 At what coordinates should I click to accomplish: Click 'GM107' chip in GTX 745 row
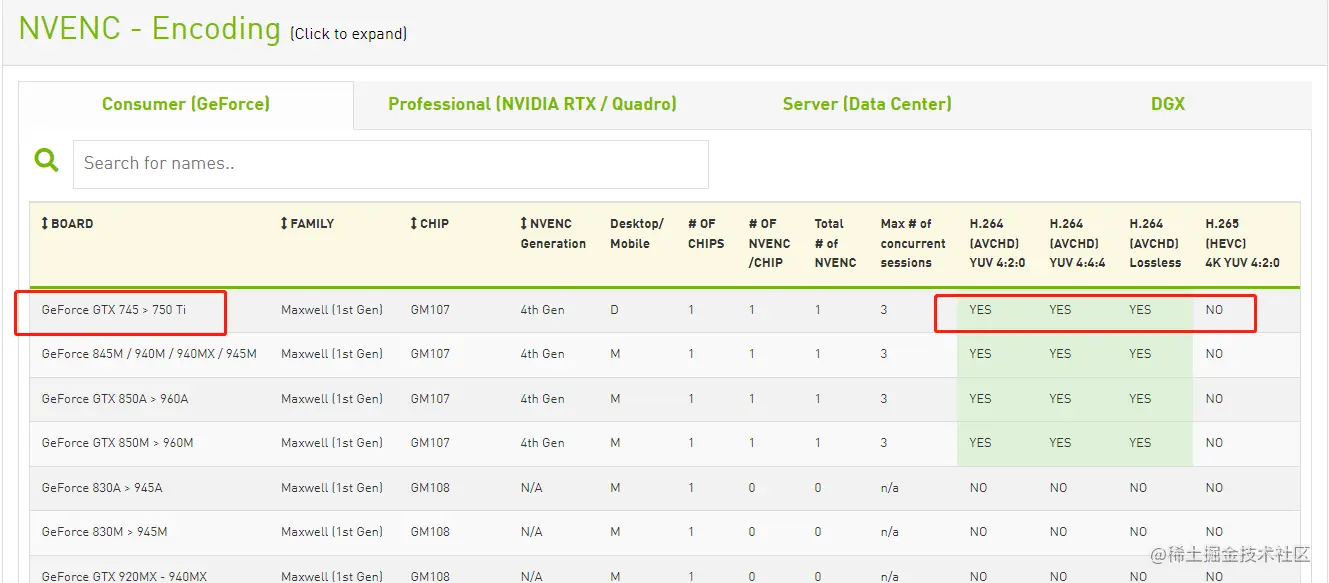coord(430,310)
